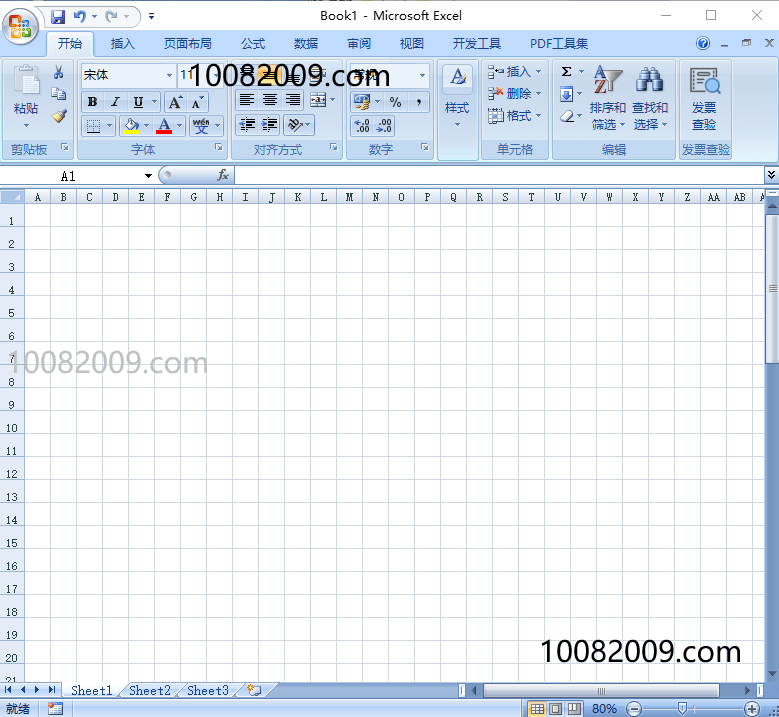Viewport: 779px width, 717px height.
Task: Click the Save icon in quick access toolbar
Action: tap(58, 16)
